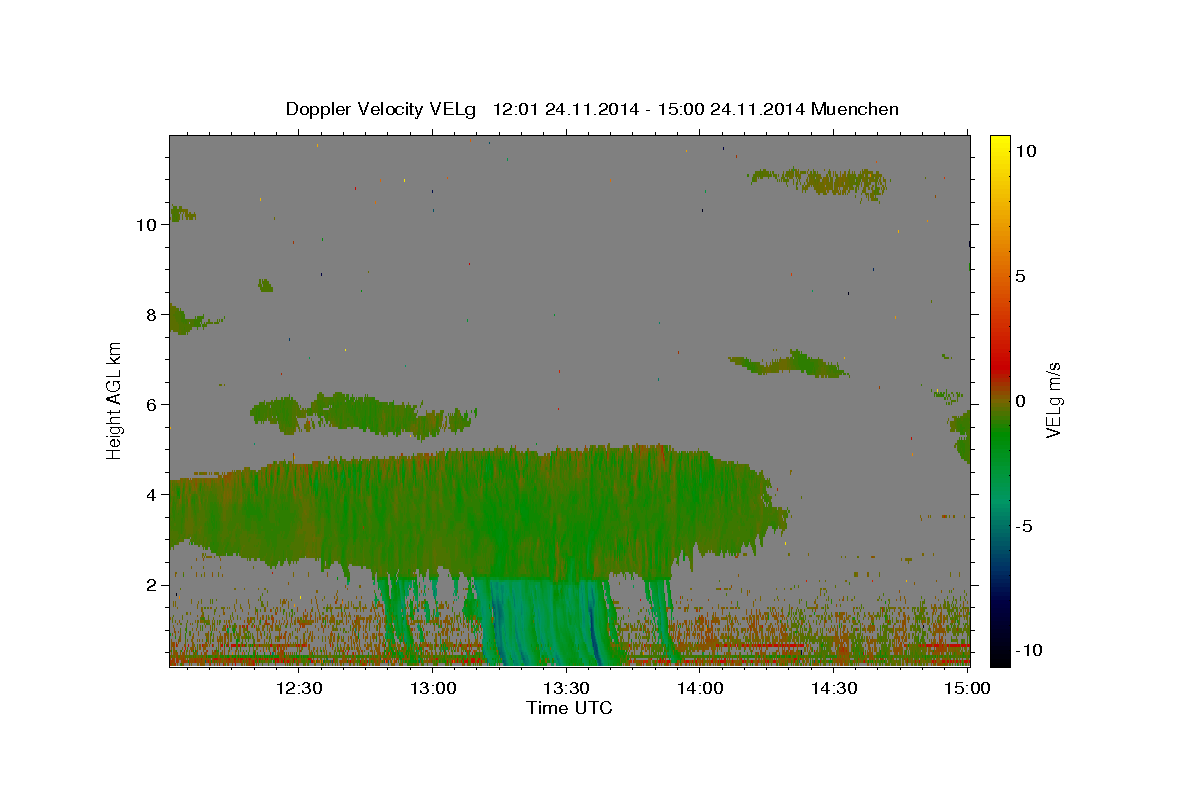Click the 'Height AGL km' axis title
1200x800 pixels.
[115, 400]
